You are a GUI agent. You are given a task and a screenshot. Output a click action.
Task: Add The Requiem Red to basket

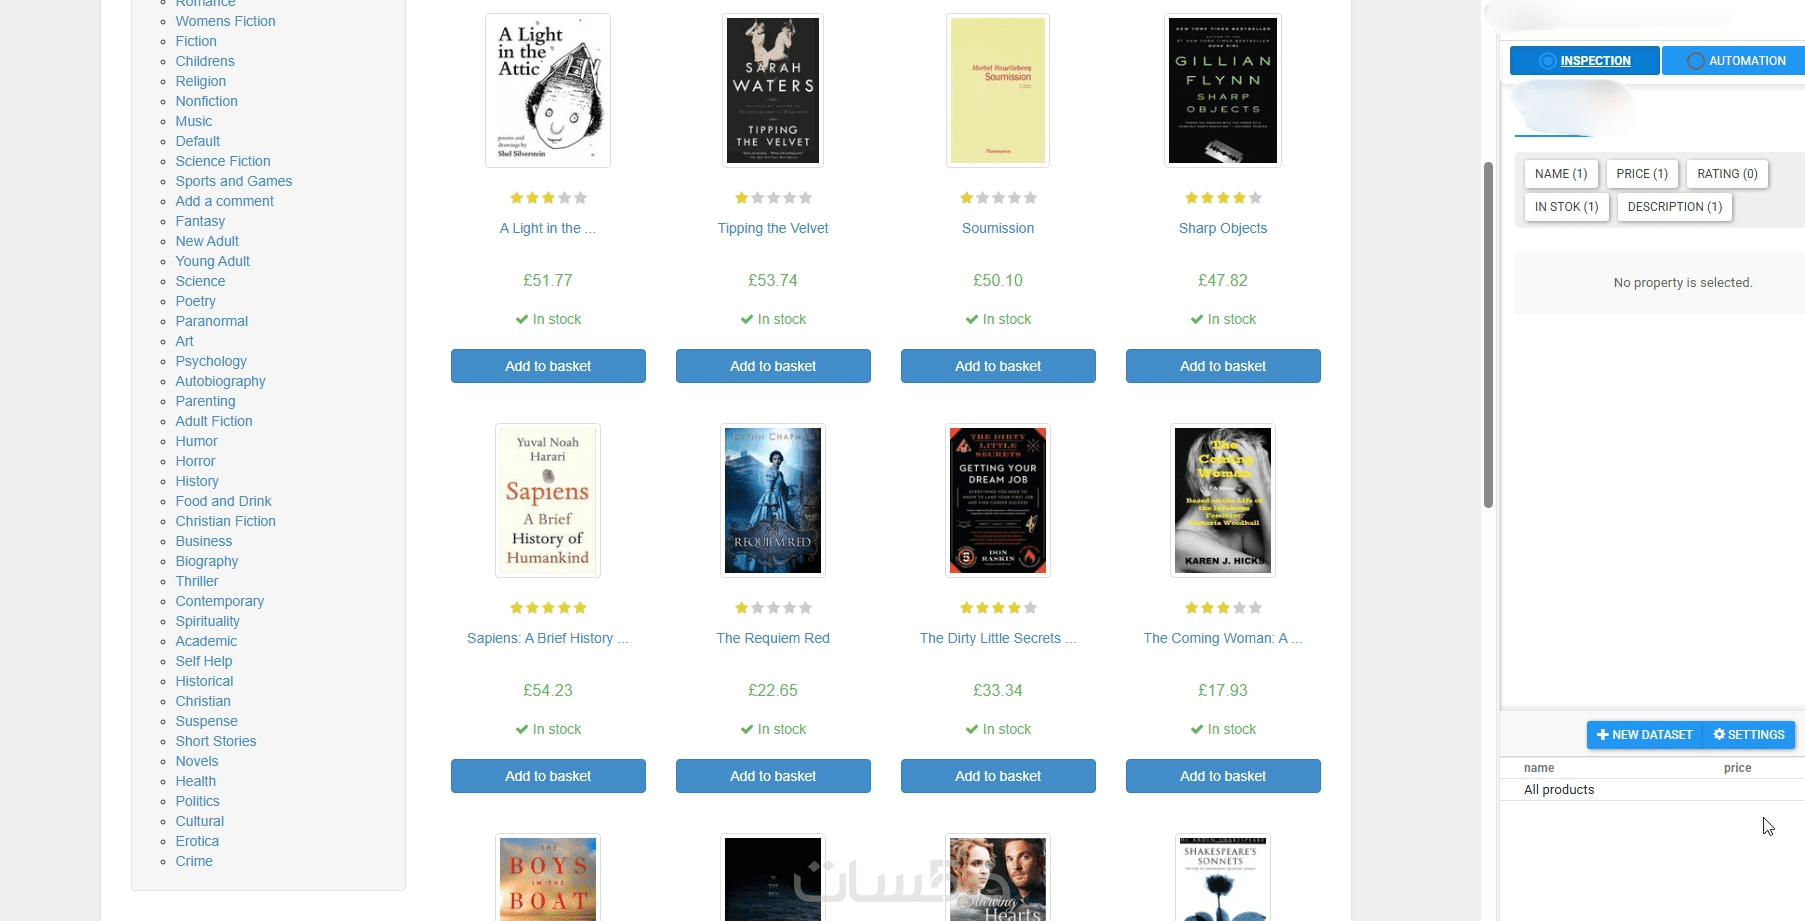click(x=773, y=776)
